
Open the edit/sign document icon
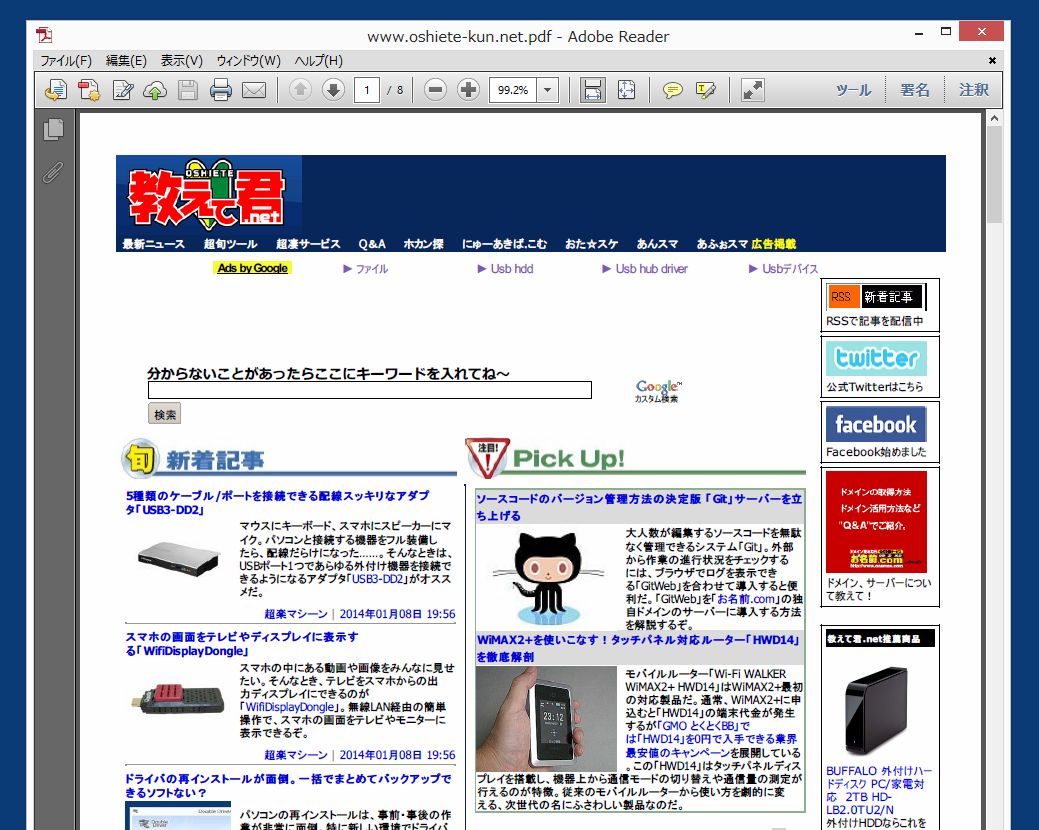[123, 89]
